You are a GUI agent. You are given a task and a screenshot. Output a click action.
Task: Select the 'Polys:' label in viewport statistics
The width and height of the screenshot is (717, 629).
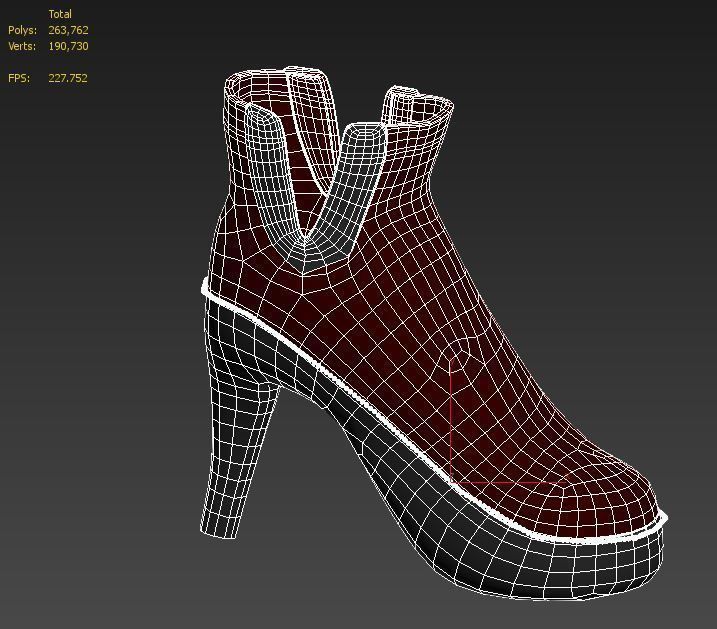[22, 30]
